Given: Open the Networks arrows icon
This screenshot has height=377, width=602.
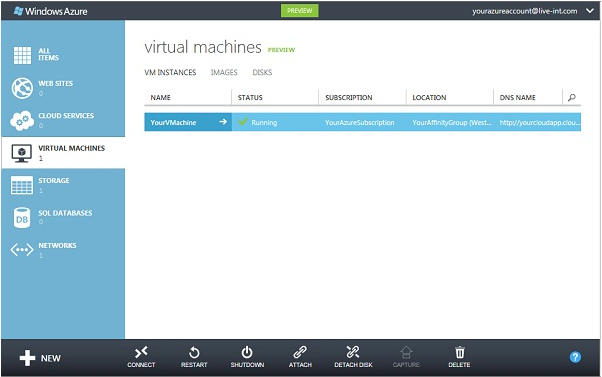Looking at the screenshot, I should click(x=22, y=250).
